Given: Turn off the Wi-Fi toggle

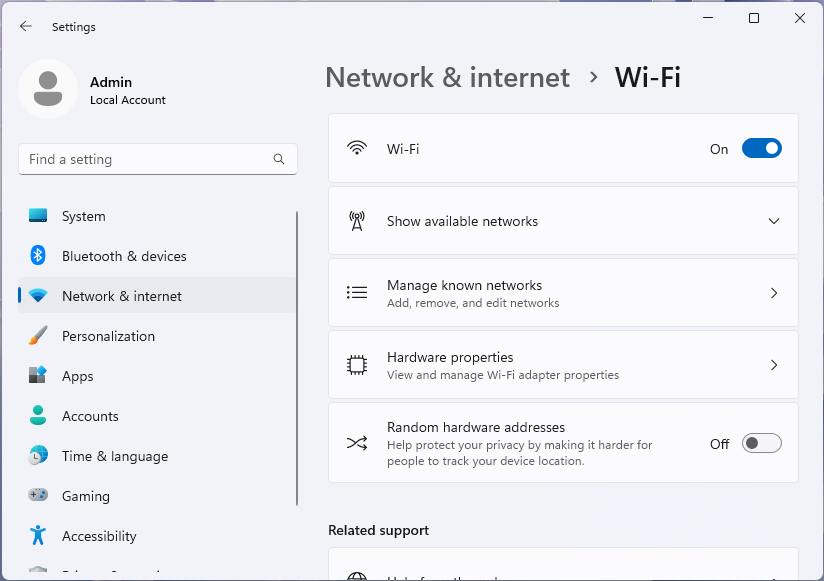Looking at the screenshot, I should [761, 147].
